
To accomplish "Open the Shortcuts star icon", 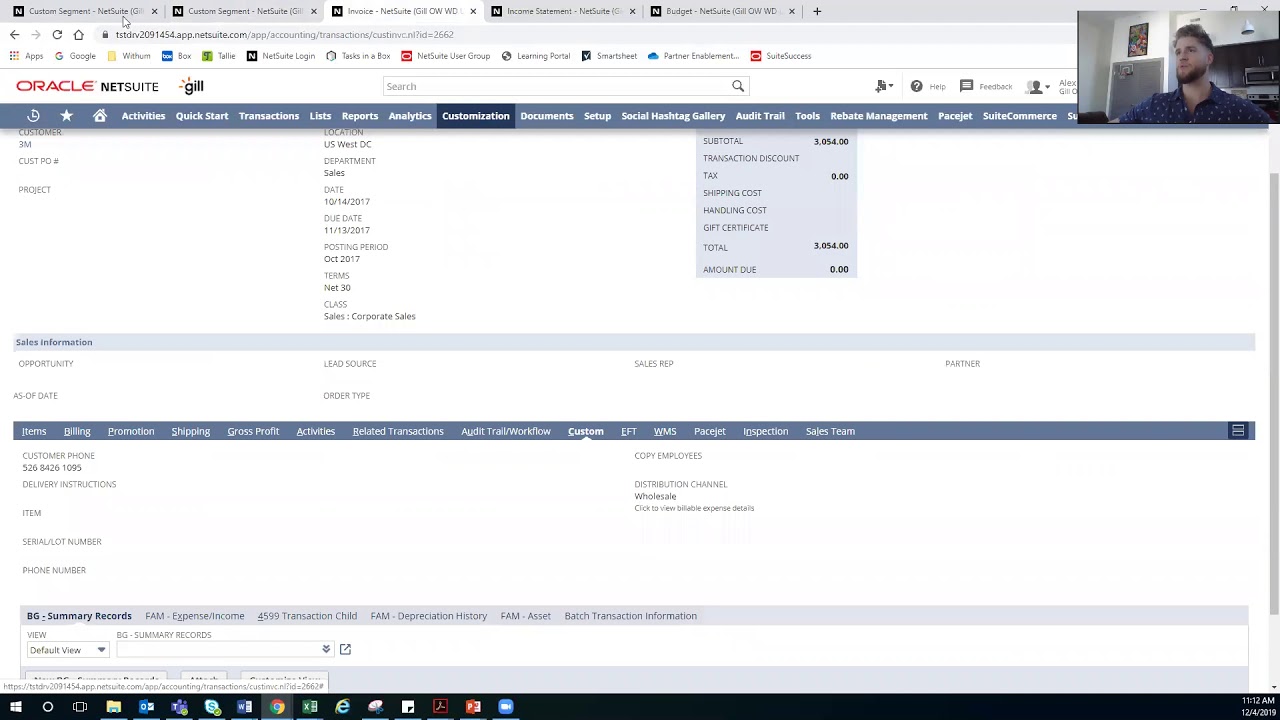I will [x=66, y=116].
